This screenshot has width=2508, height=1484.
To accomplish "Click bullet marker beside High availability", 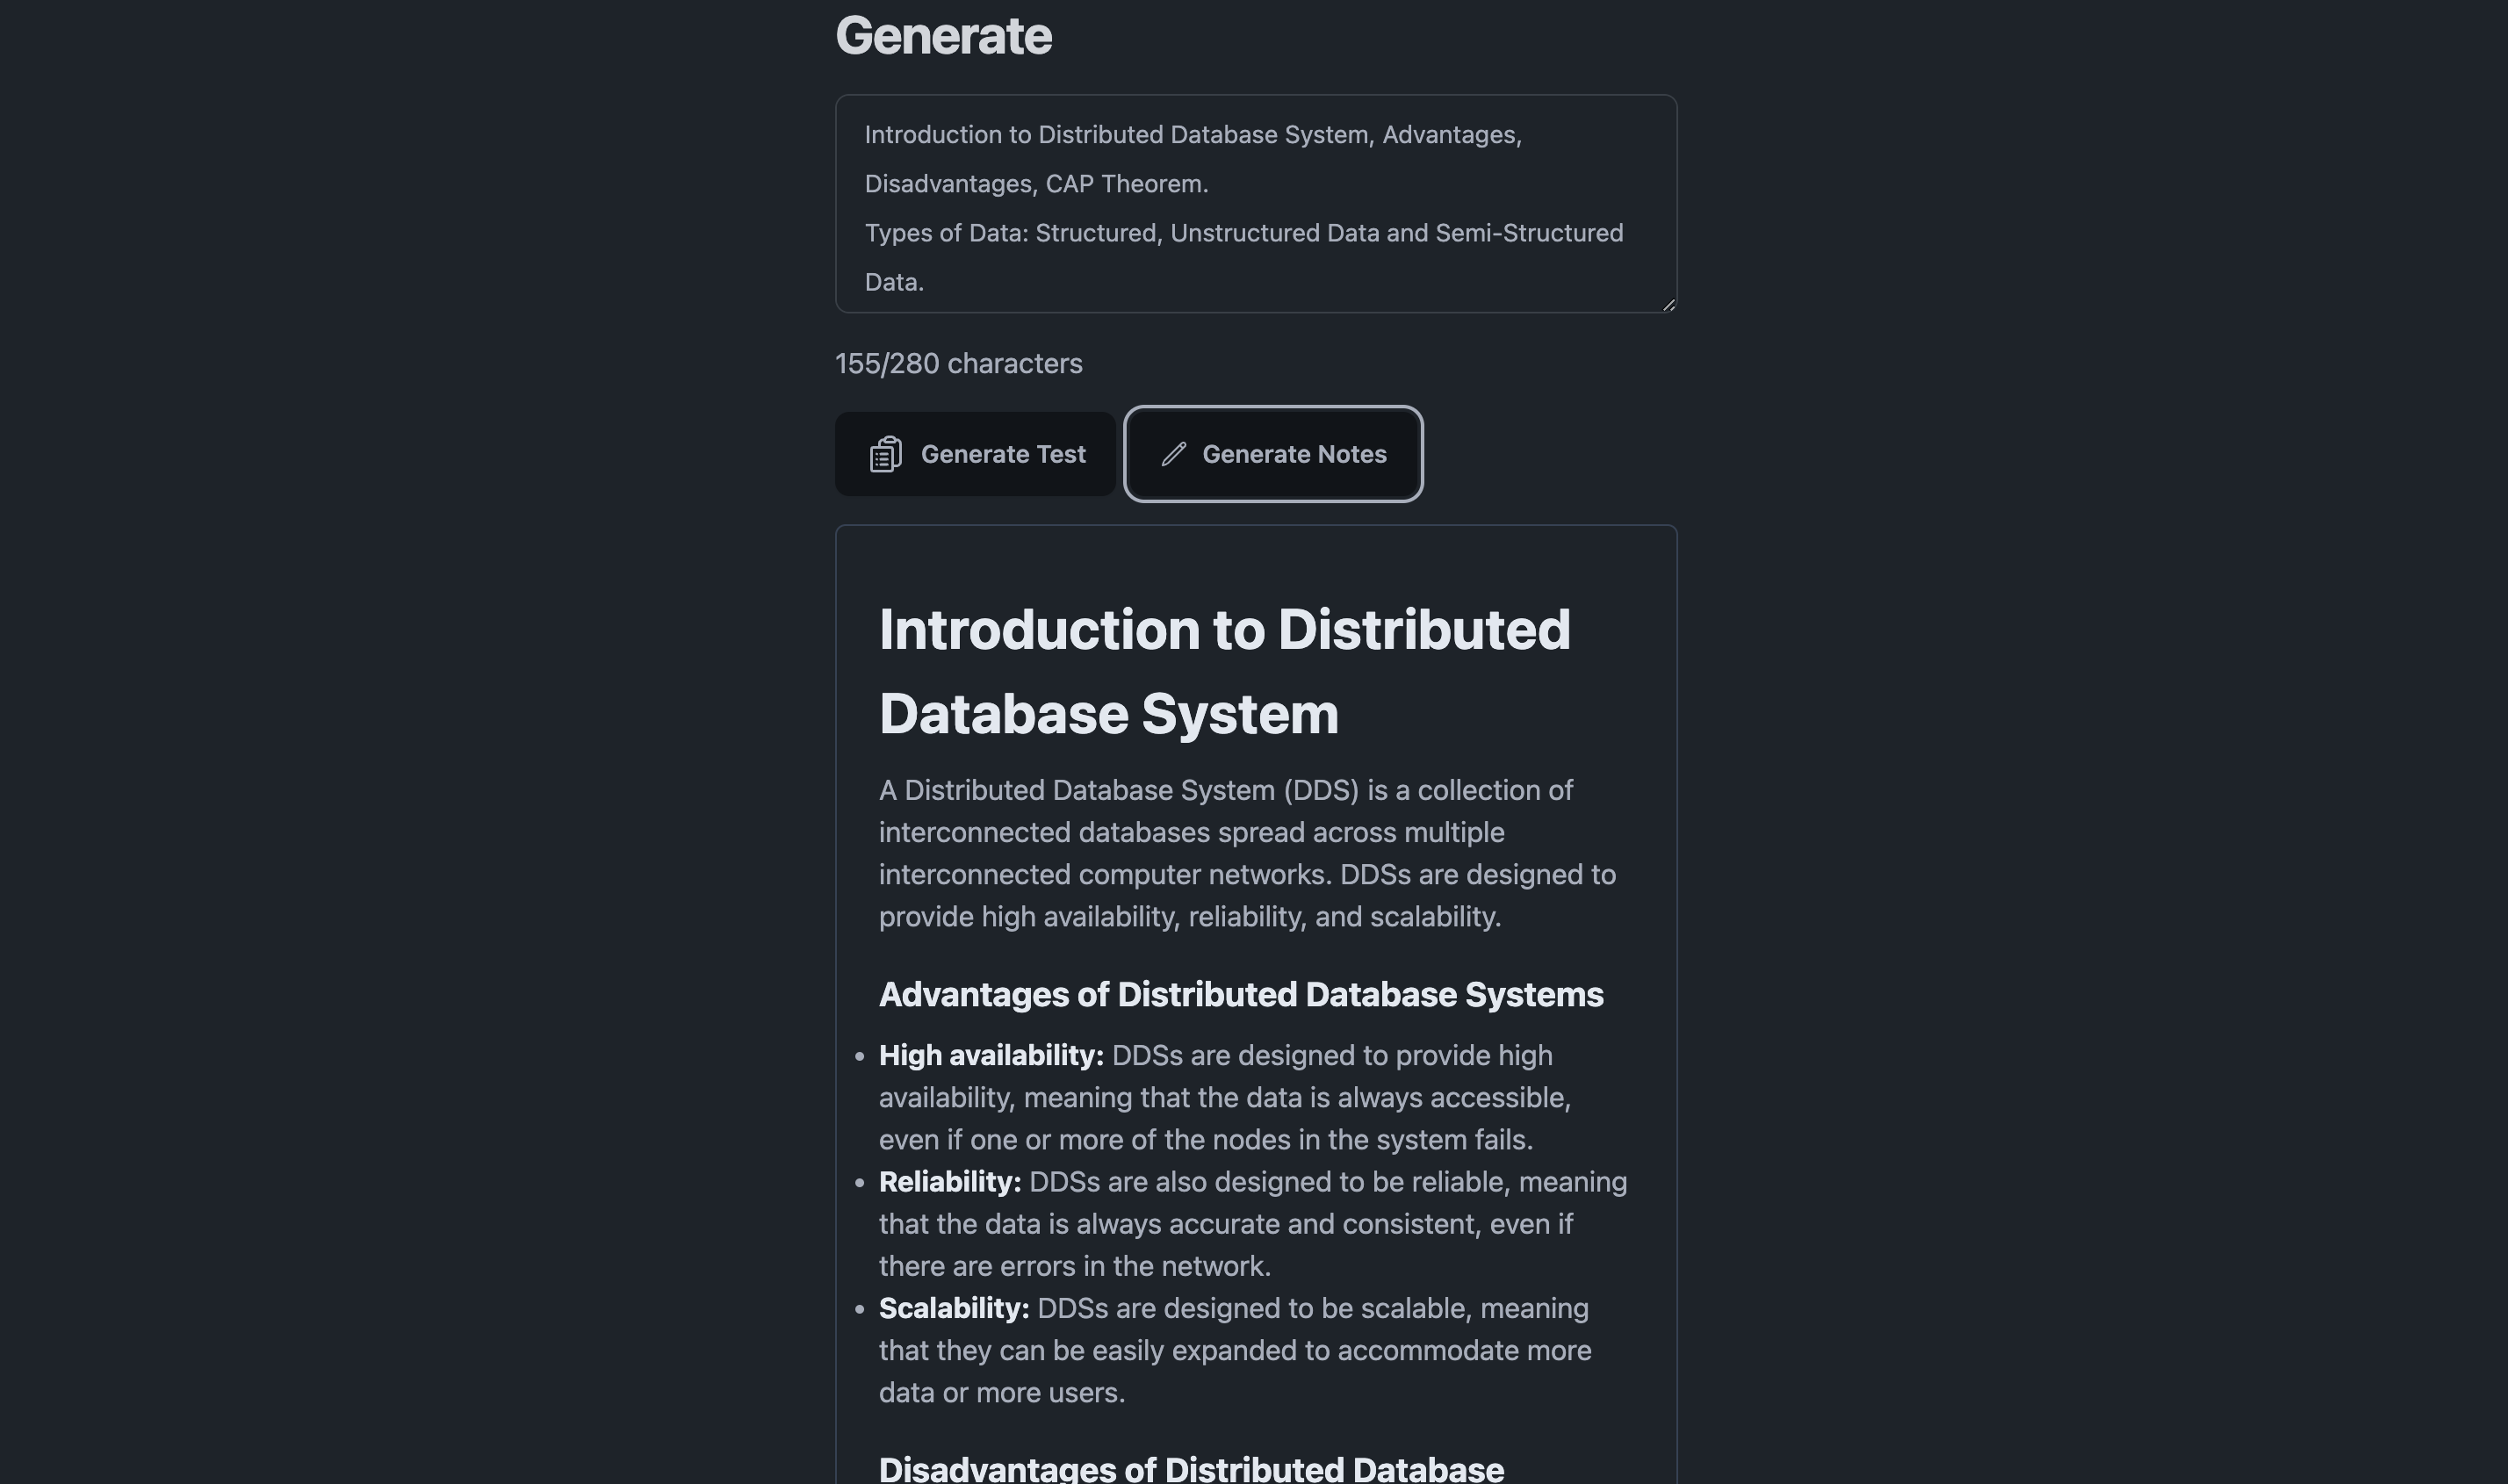I will pyautogui.click(x=859, y=1056).
